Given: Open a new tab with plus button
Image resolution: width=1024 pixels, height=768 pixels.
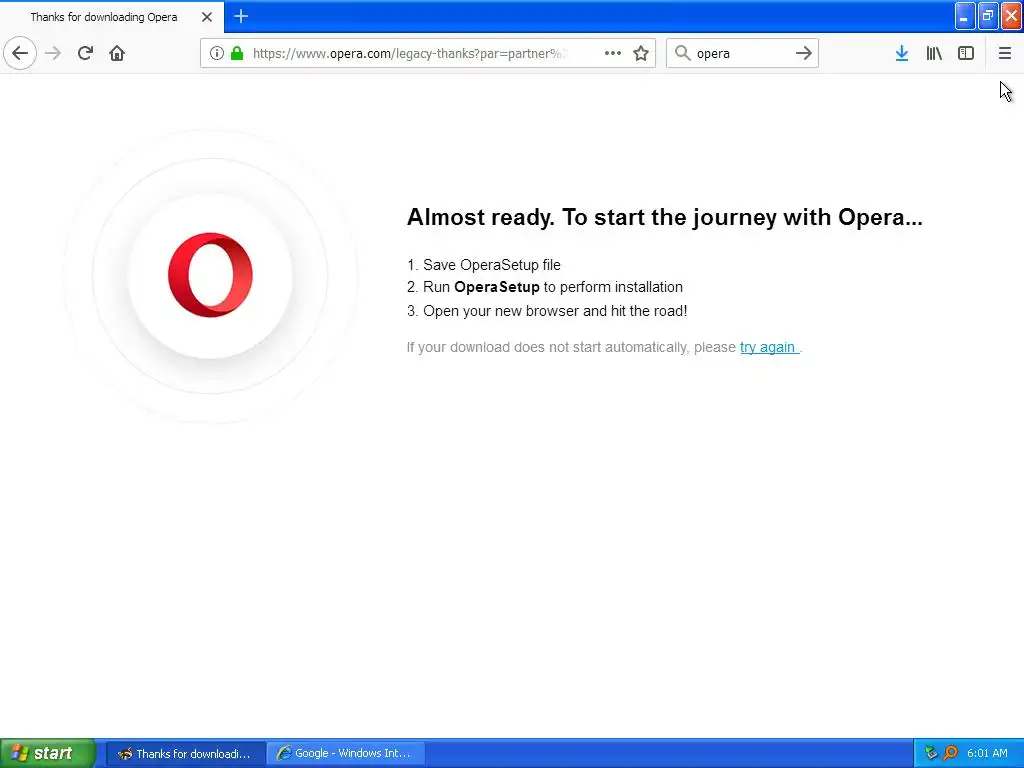Looking at the screenshot, I should click(x=241, y=16).
